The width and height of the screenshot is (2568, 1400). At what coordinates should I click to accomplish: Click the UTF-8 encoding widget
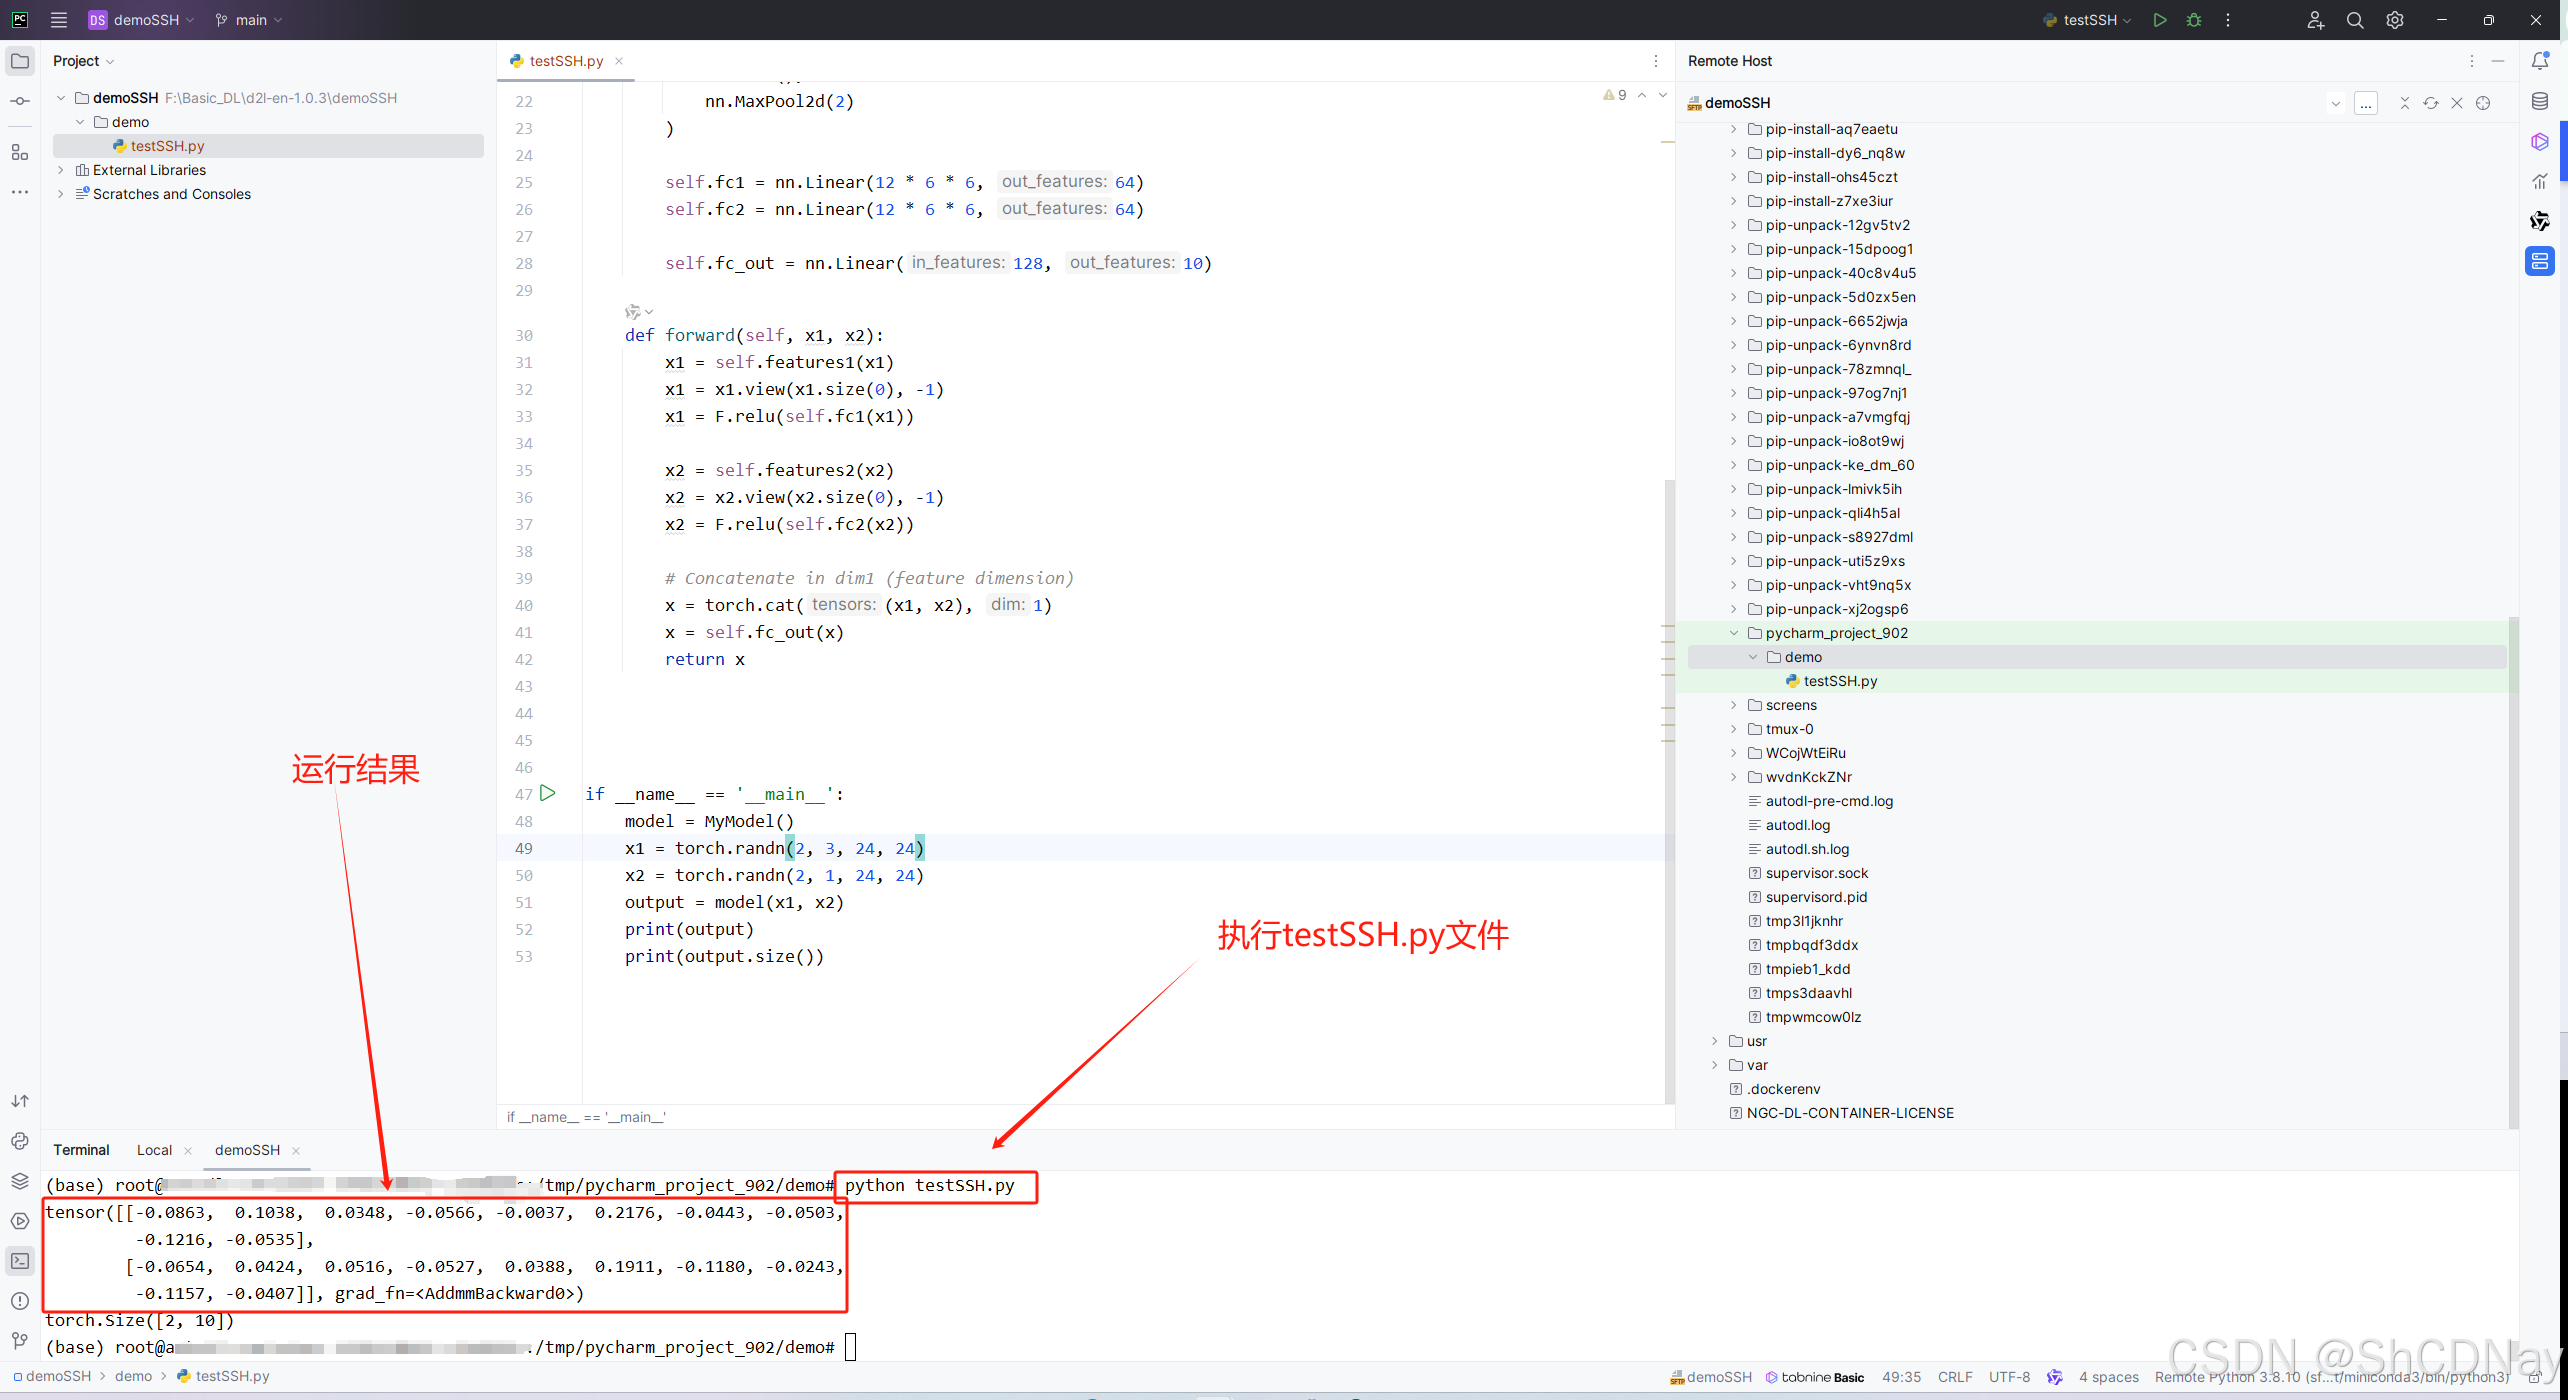(2009, 1377)
